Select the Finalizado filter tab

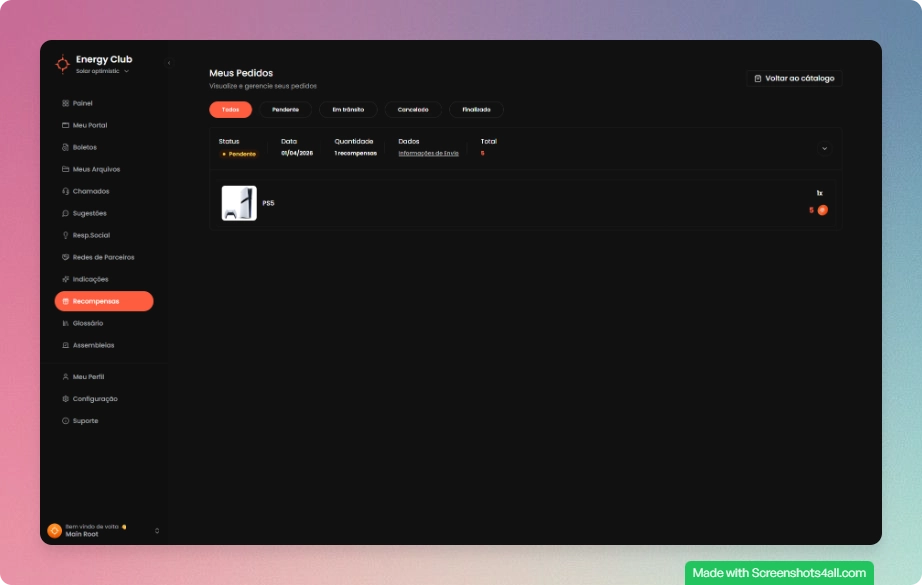[476, 110]
